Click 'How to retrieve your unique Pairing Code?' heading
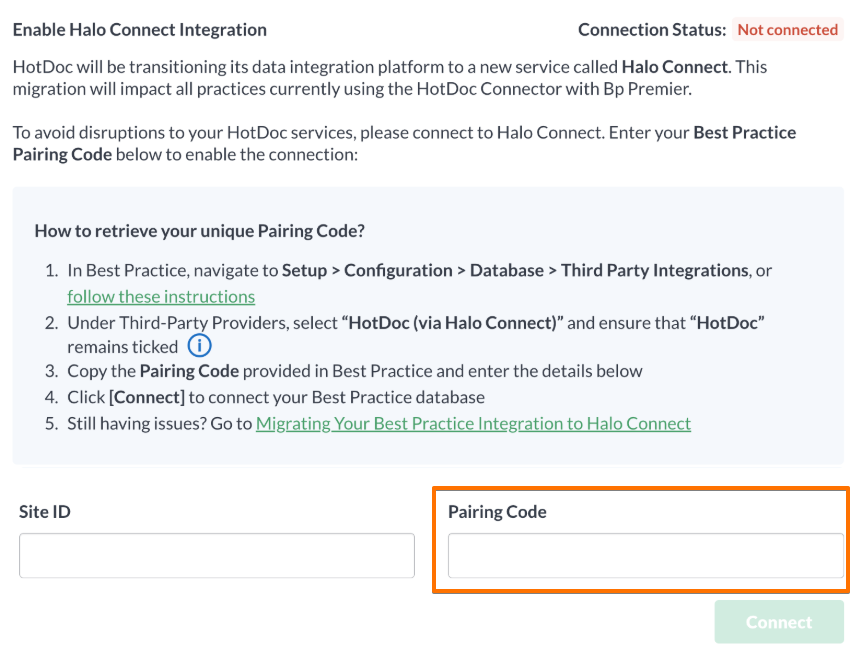Image resolution: width=854 pixels, height=658 pixels. 199,231
